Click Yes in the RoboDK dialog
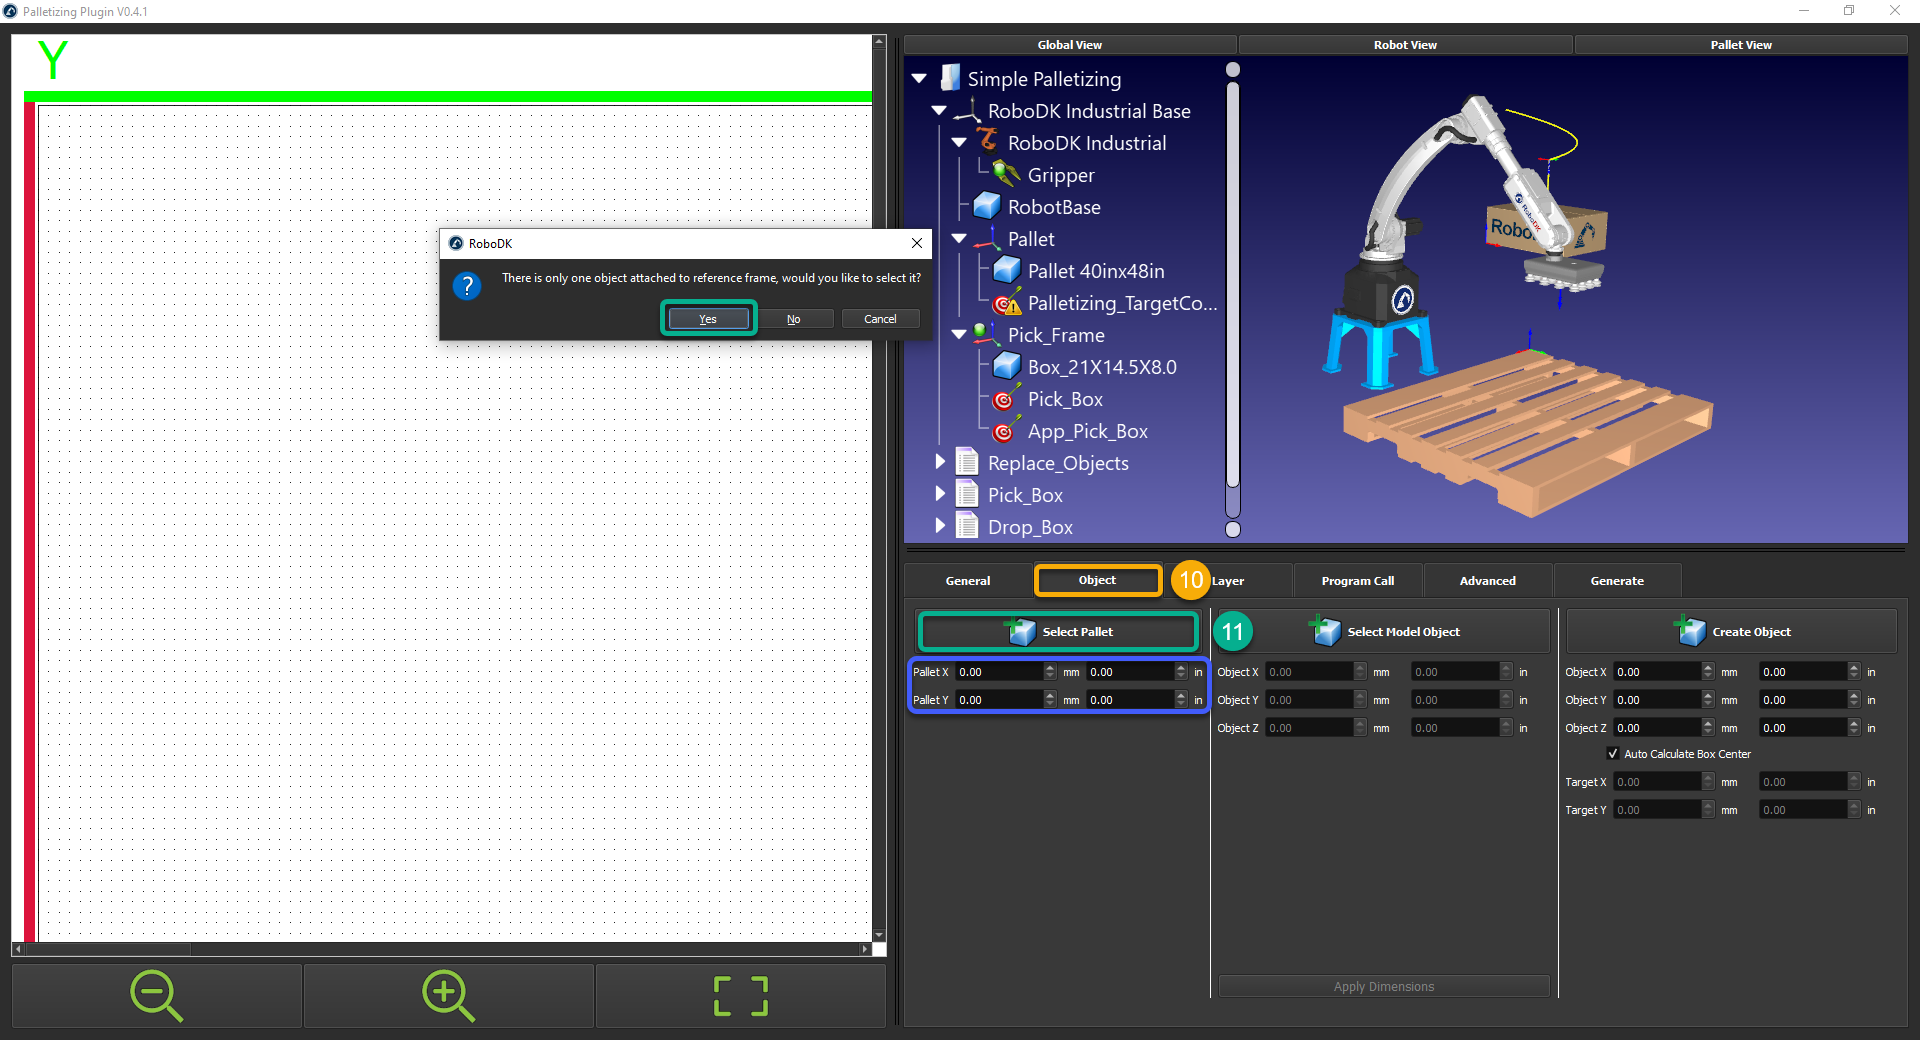The image size is (1920, 1040). point(708,318)
